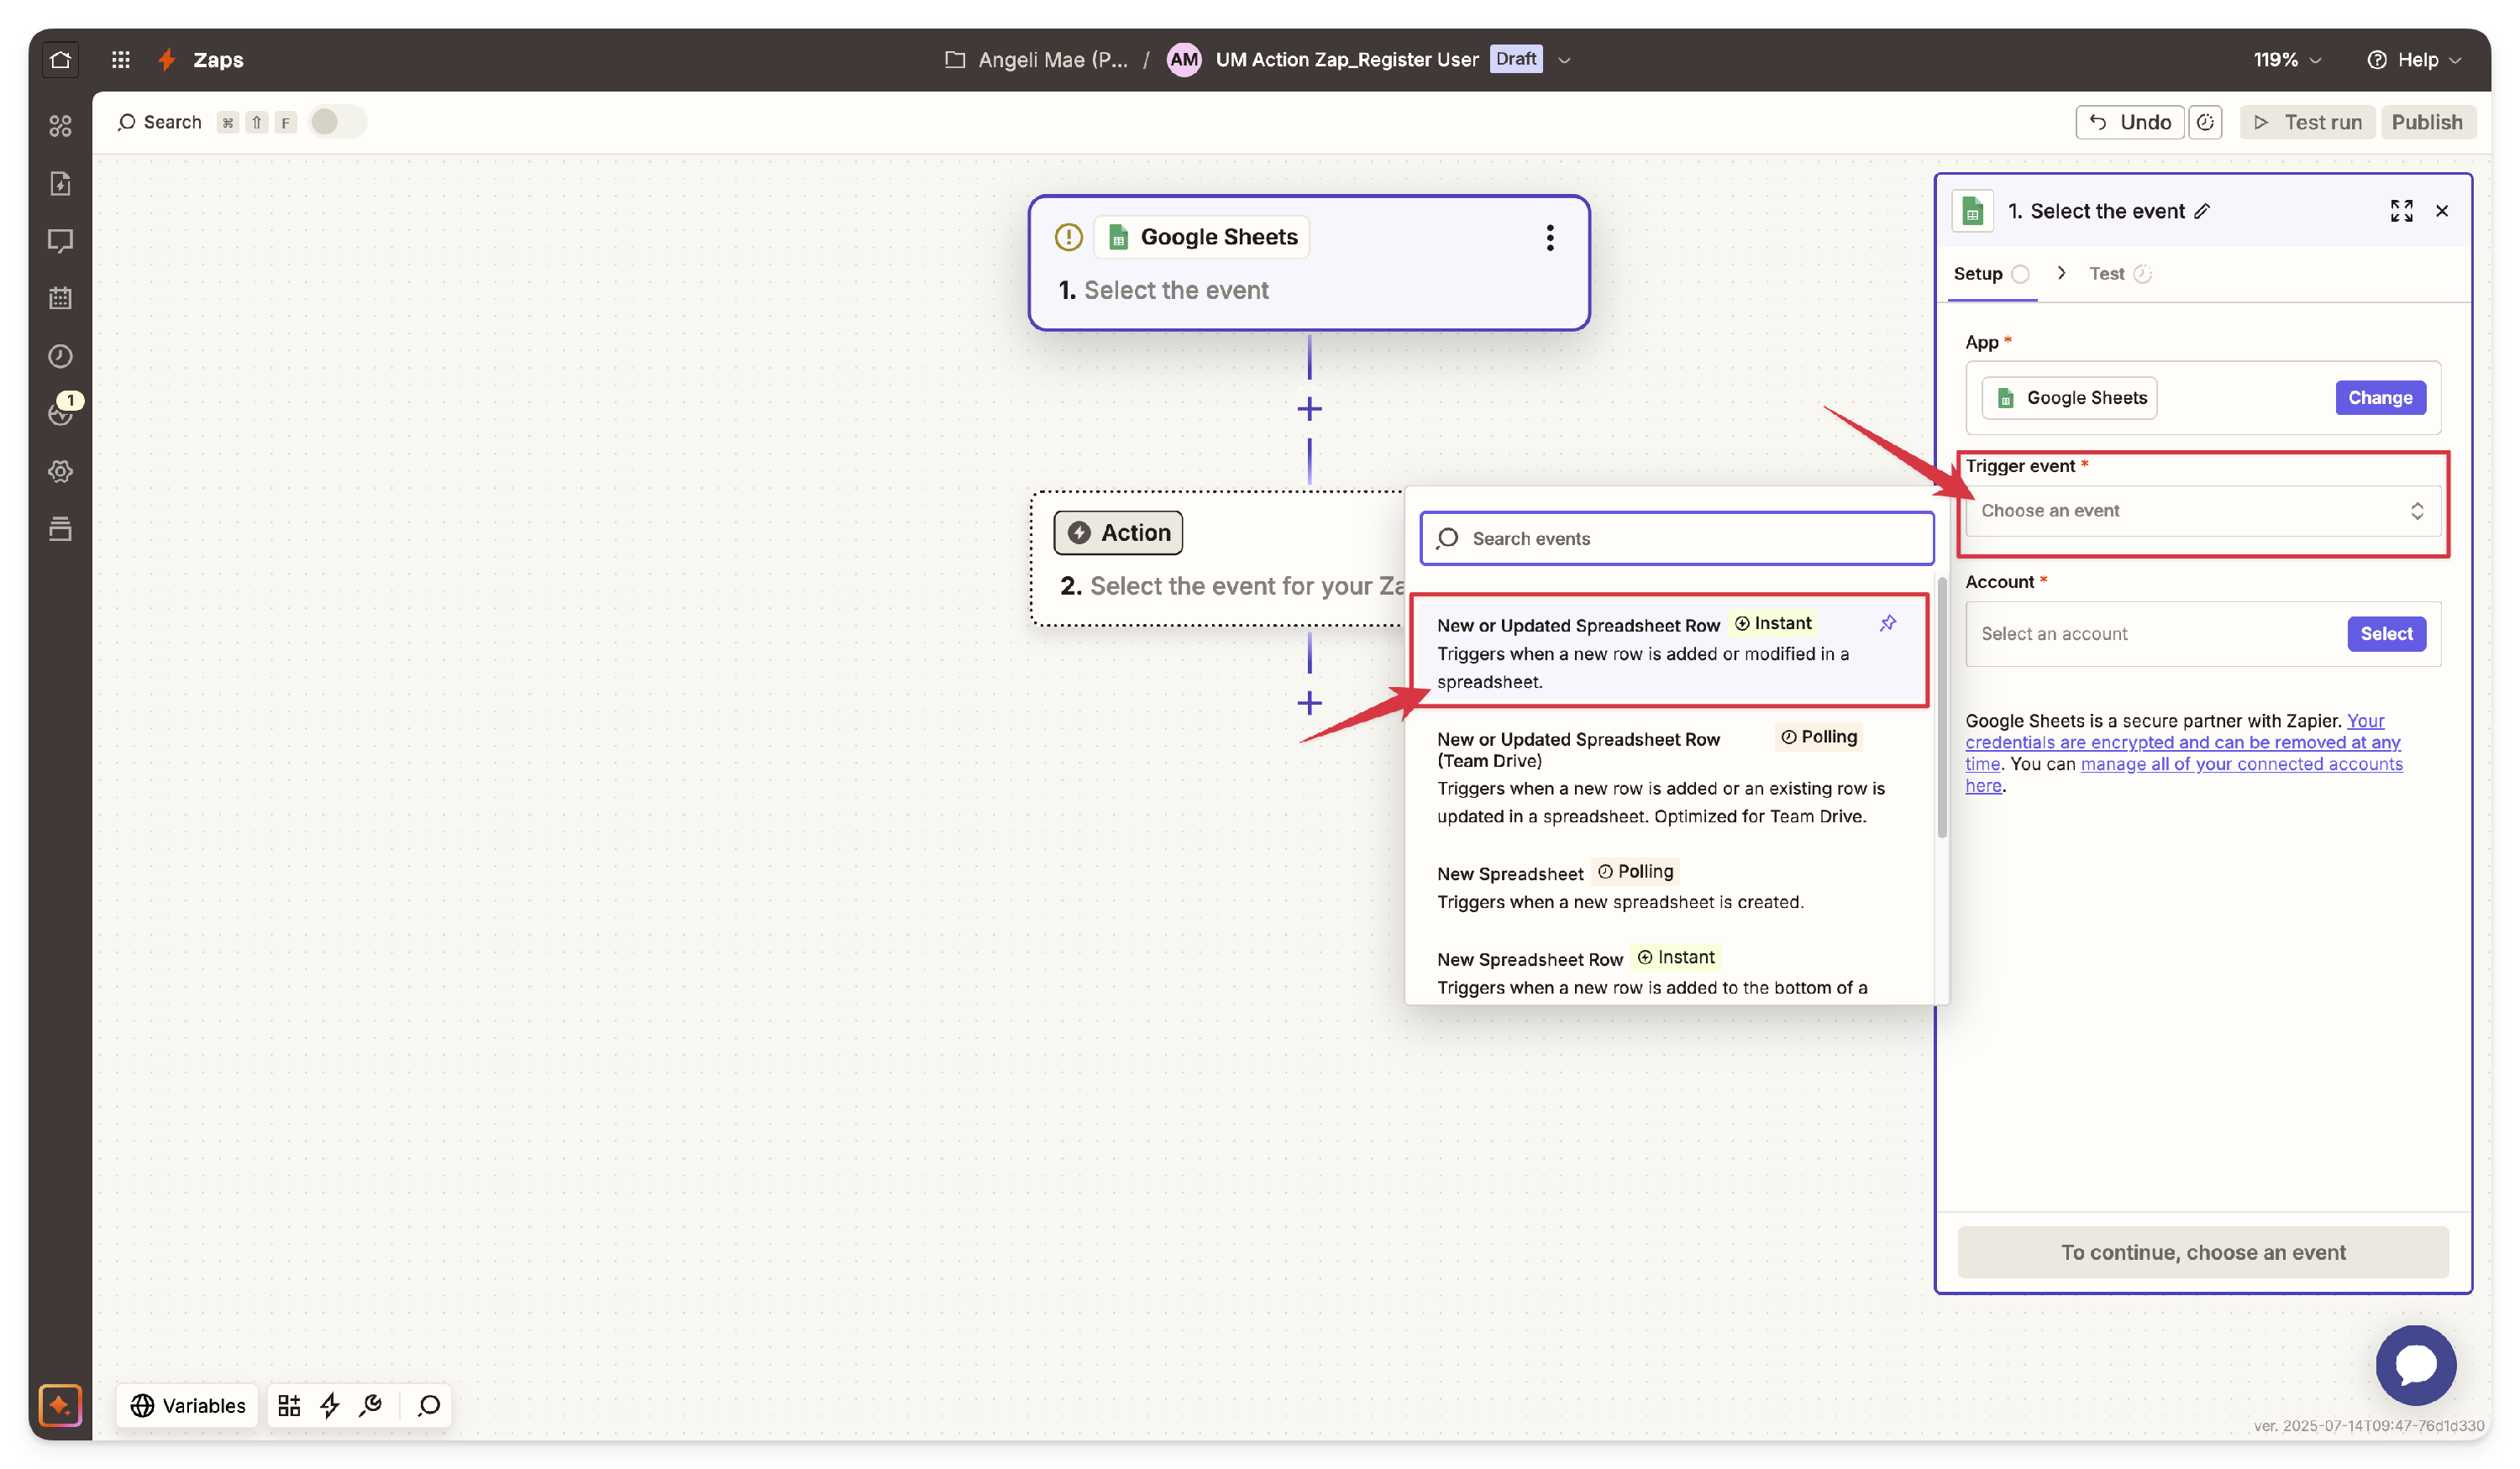Click the Search button in editor toolbar
The height and width of the screenshot is (1469, 2520).
coord(160,122)
